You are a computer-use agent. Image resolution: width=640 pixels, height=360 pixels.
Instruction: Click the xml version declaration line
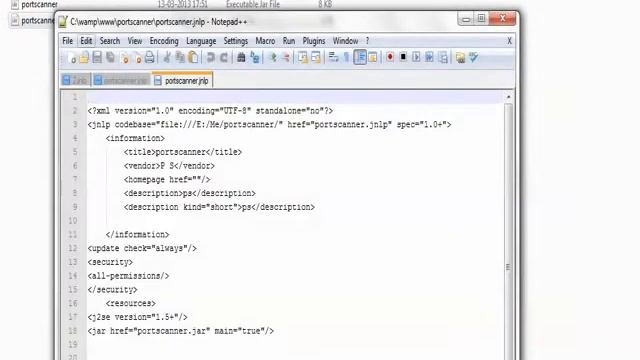tap(210, 111)
